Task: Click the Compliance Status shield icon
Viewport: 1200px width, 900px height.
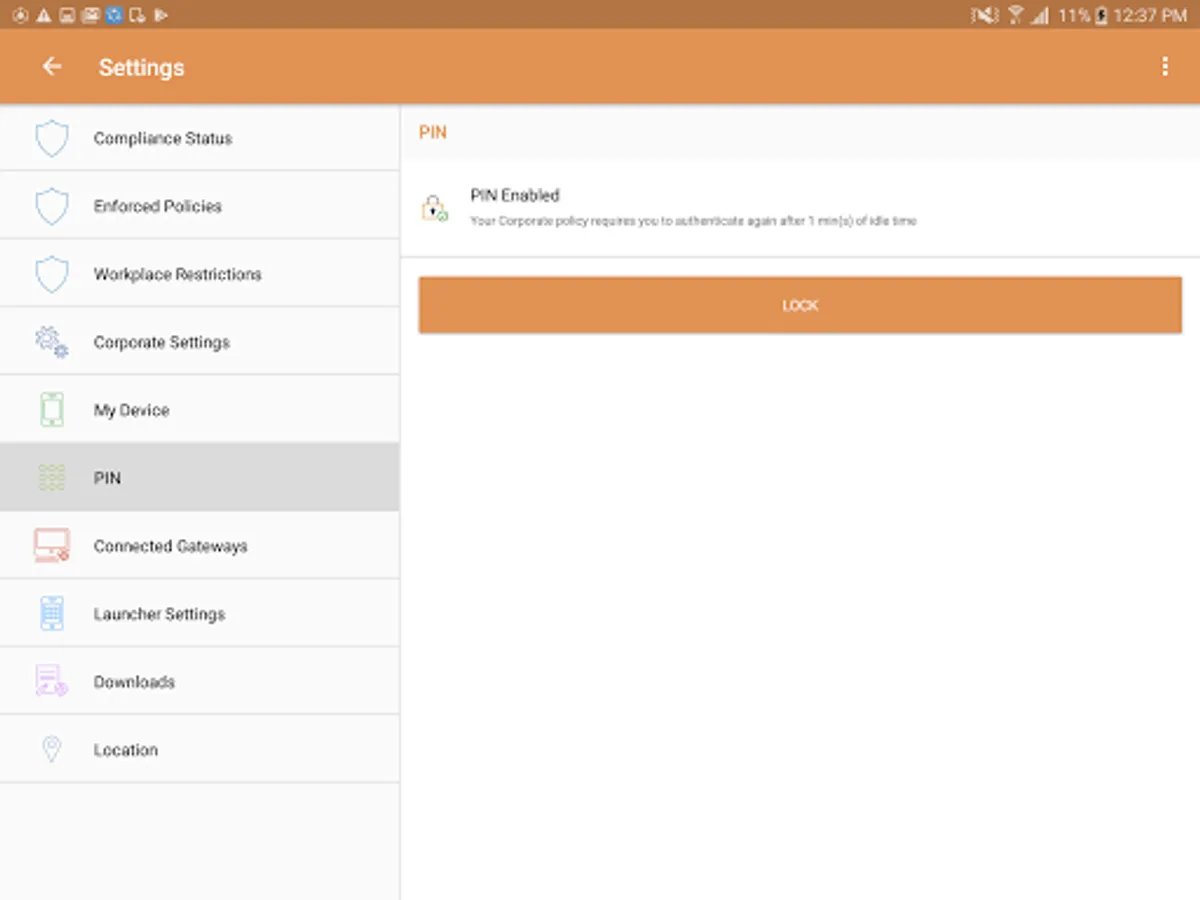Action: pos(52,139)
